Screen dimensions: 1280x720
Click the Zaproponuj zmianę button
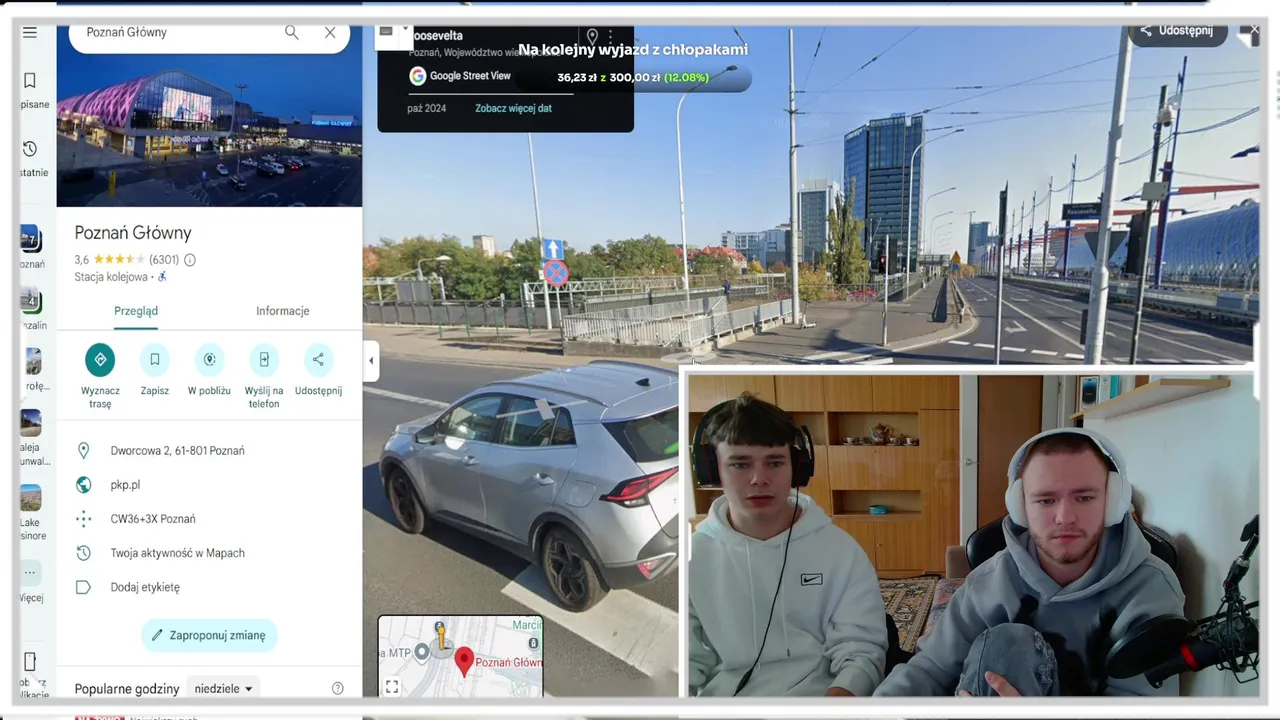tap(209, 635)
